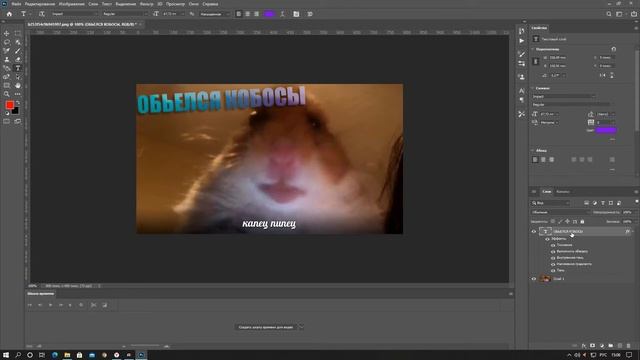Open the Редактирование menu
Viewport: 640px width, 360px height.
39,4
